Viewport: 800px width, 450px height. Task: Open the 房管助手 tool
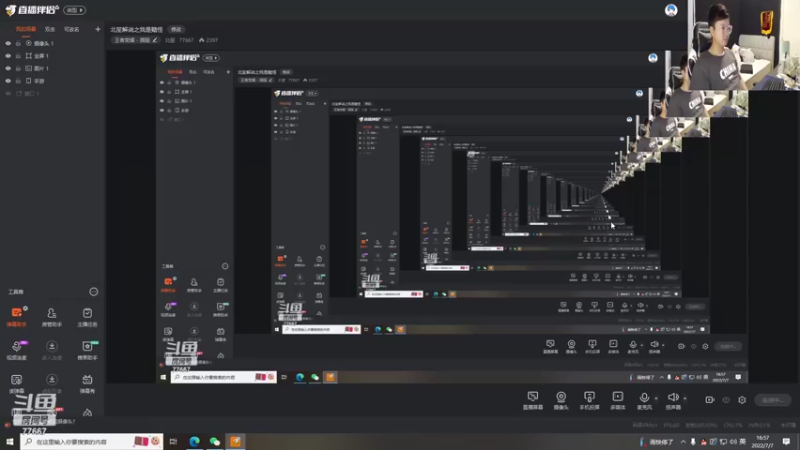click(52, 316)
